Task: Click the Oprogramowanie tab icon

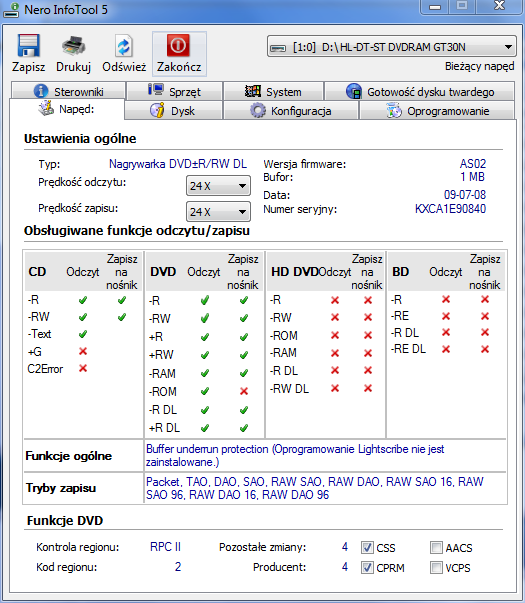Action: coord(393,110)
